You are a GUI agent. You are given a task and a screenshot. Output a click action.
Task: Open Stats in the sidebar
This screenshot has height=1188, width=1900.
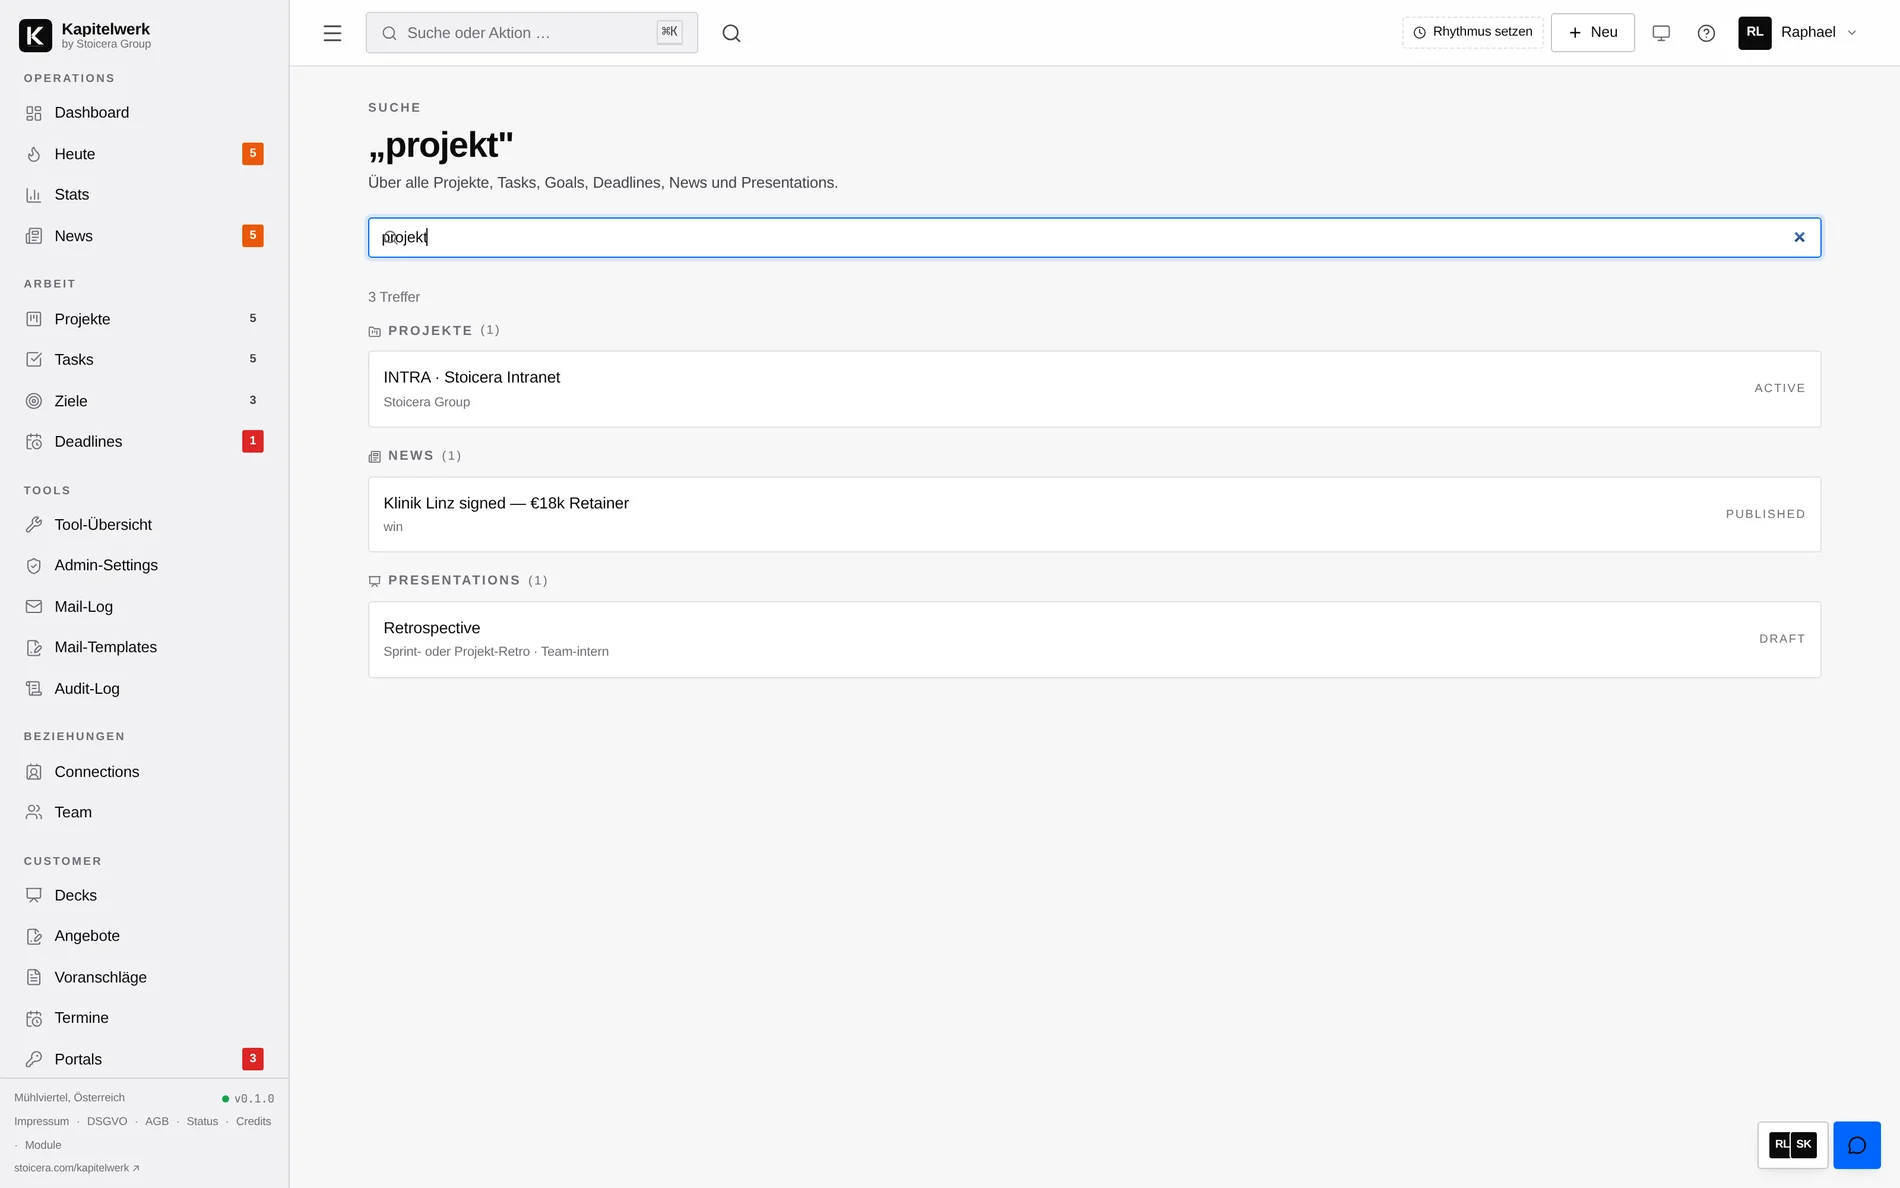(144, 195)
